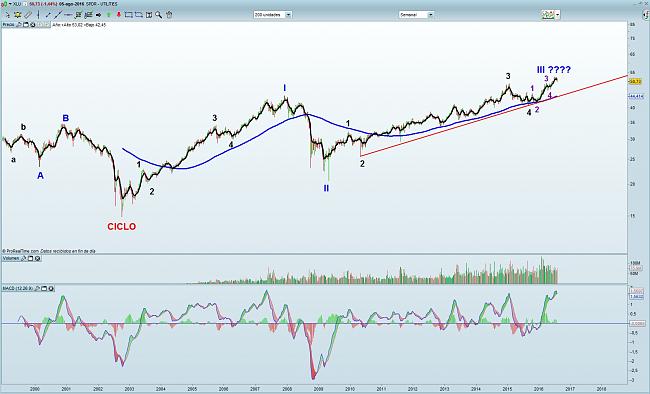Open MACD indicator wrench settings
This screenshot has height=394, width=650.
coord(36,288)
